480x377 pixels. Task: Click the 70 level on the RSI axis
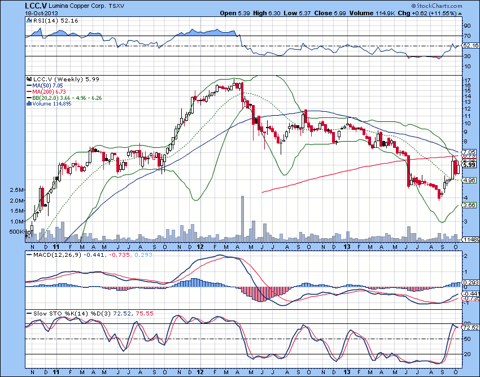(x=467, y=36)
